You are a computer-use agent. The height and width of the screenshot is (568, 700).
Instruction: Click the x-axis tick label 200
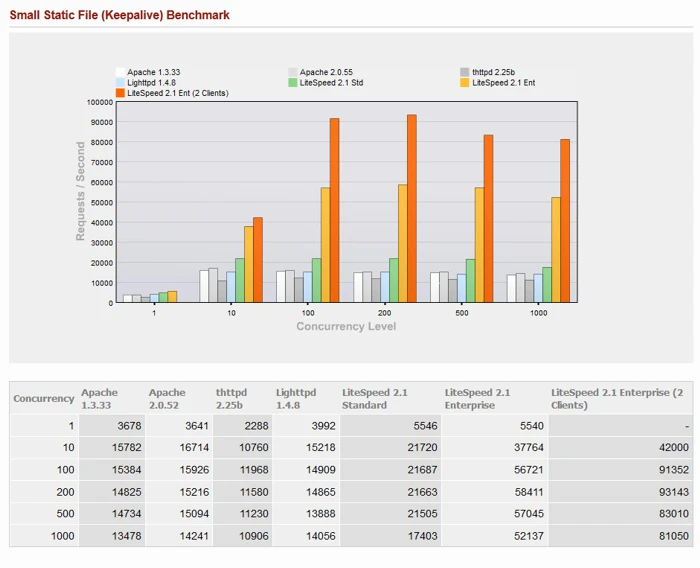point(384,313)
